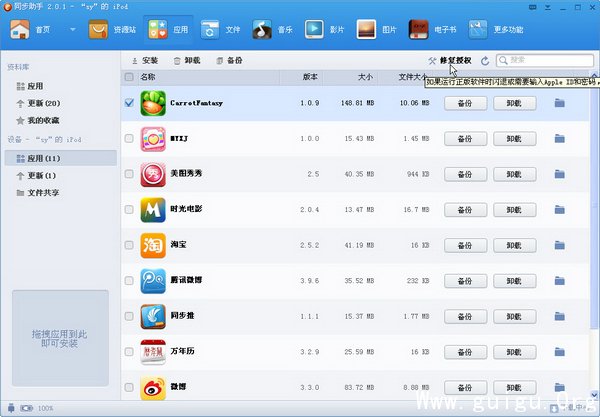Click 修复授权 repair authorization

point(450,60)
